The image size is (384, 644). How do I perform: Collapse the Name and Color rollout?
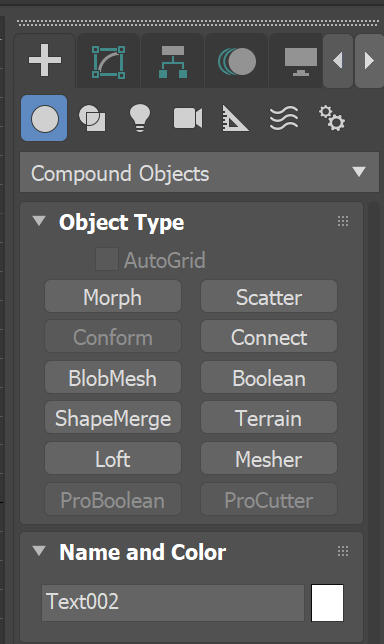pyautogui.click(x=39, y=551)
